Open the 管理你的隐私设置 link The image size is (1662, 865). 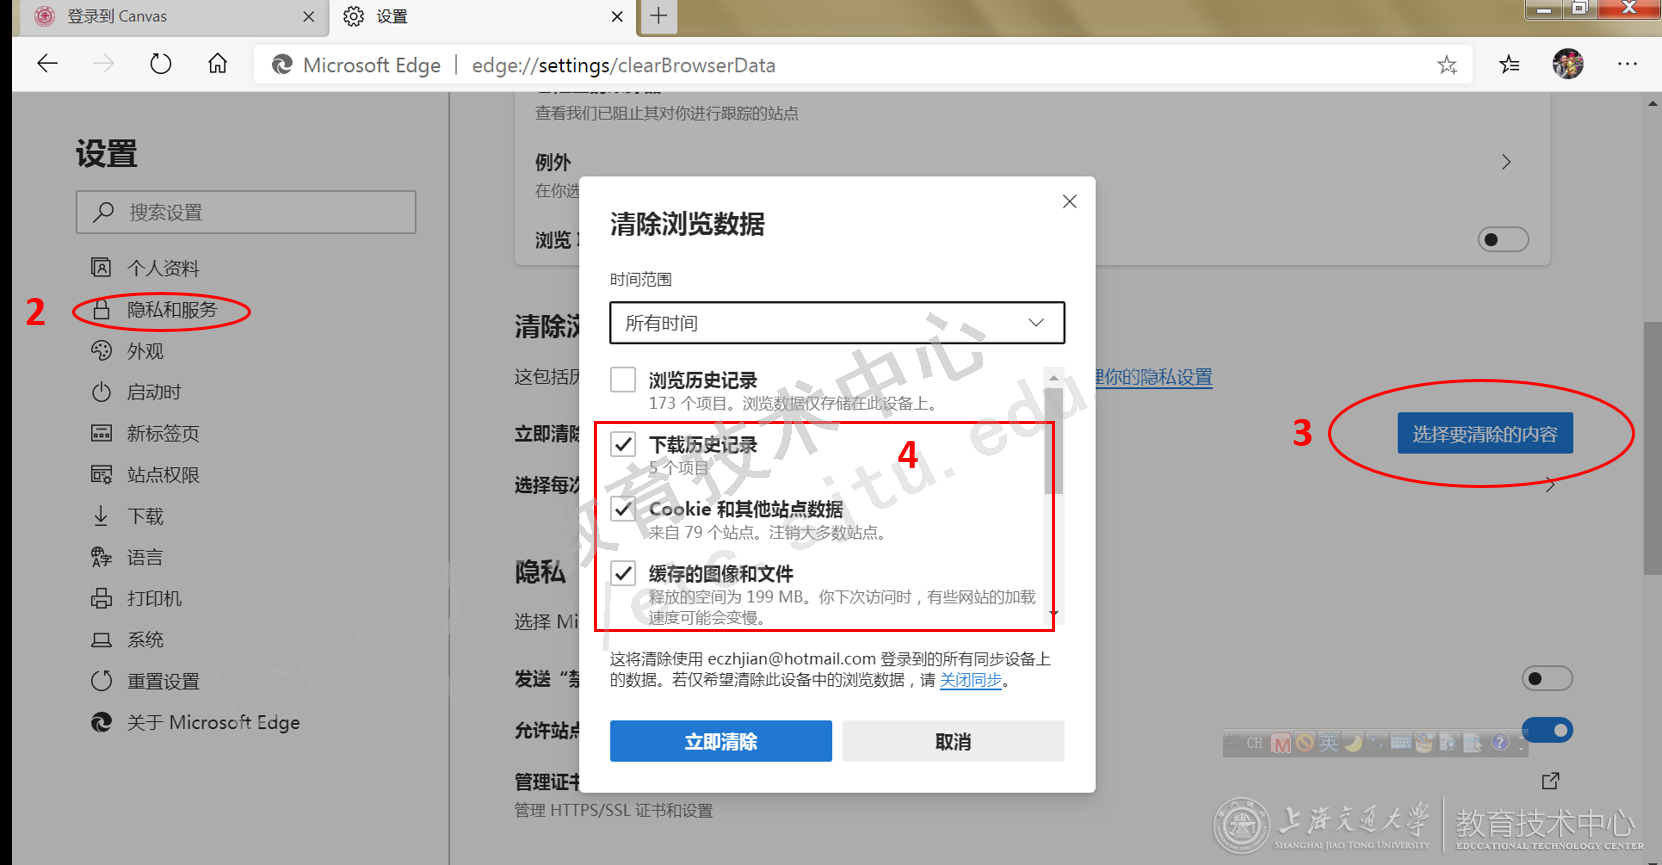tap(1153, 377)
